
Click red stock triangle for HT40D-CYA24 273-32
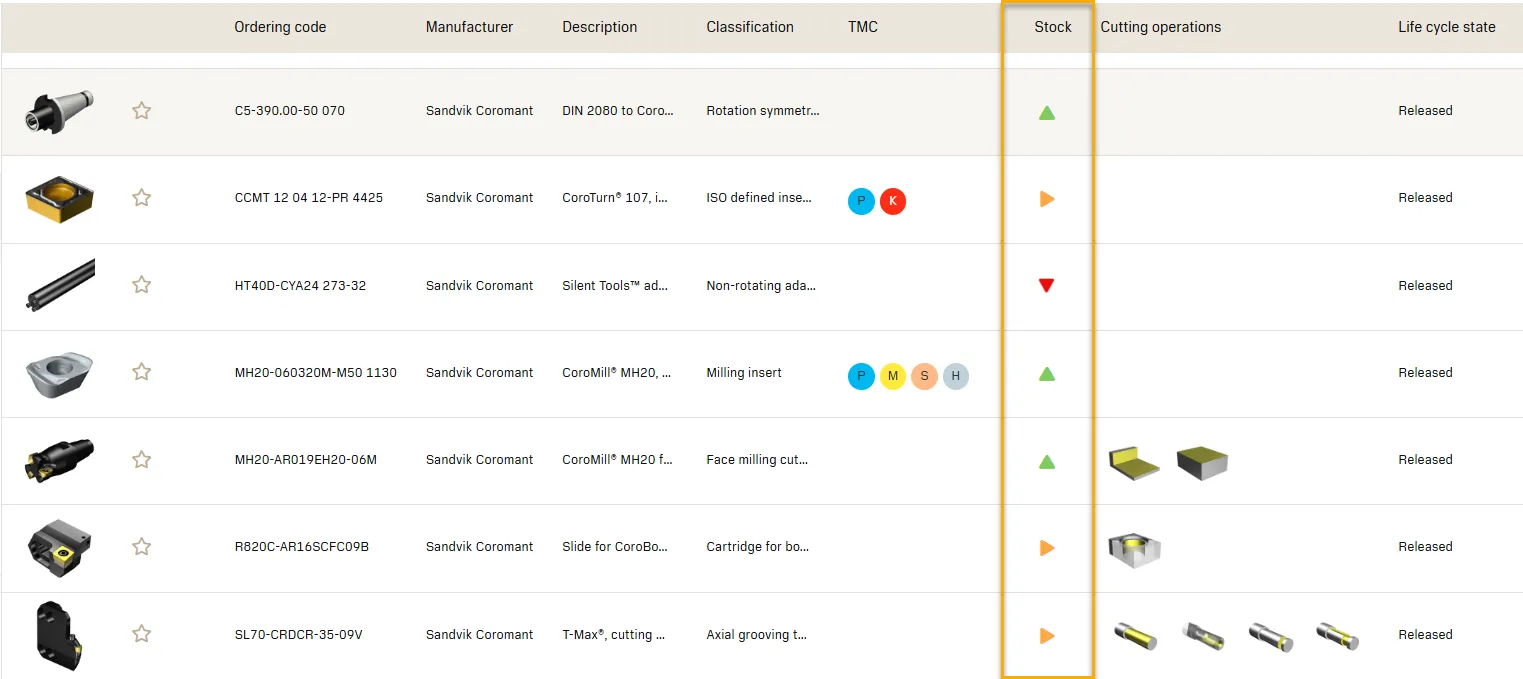(x=1047, y=286)
